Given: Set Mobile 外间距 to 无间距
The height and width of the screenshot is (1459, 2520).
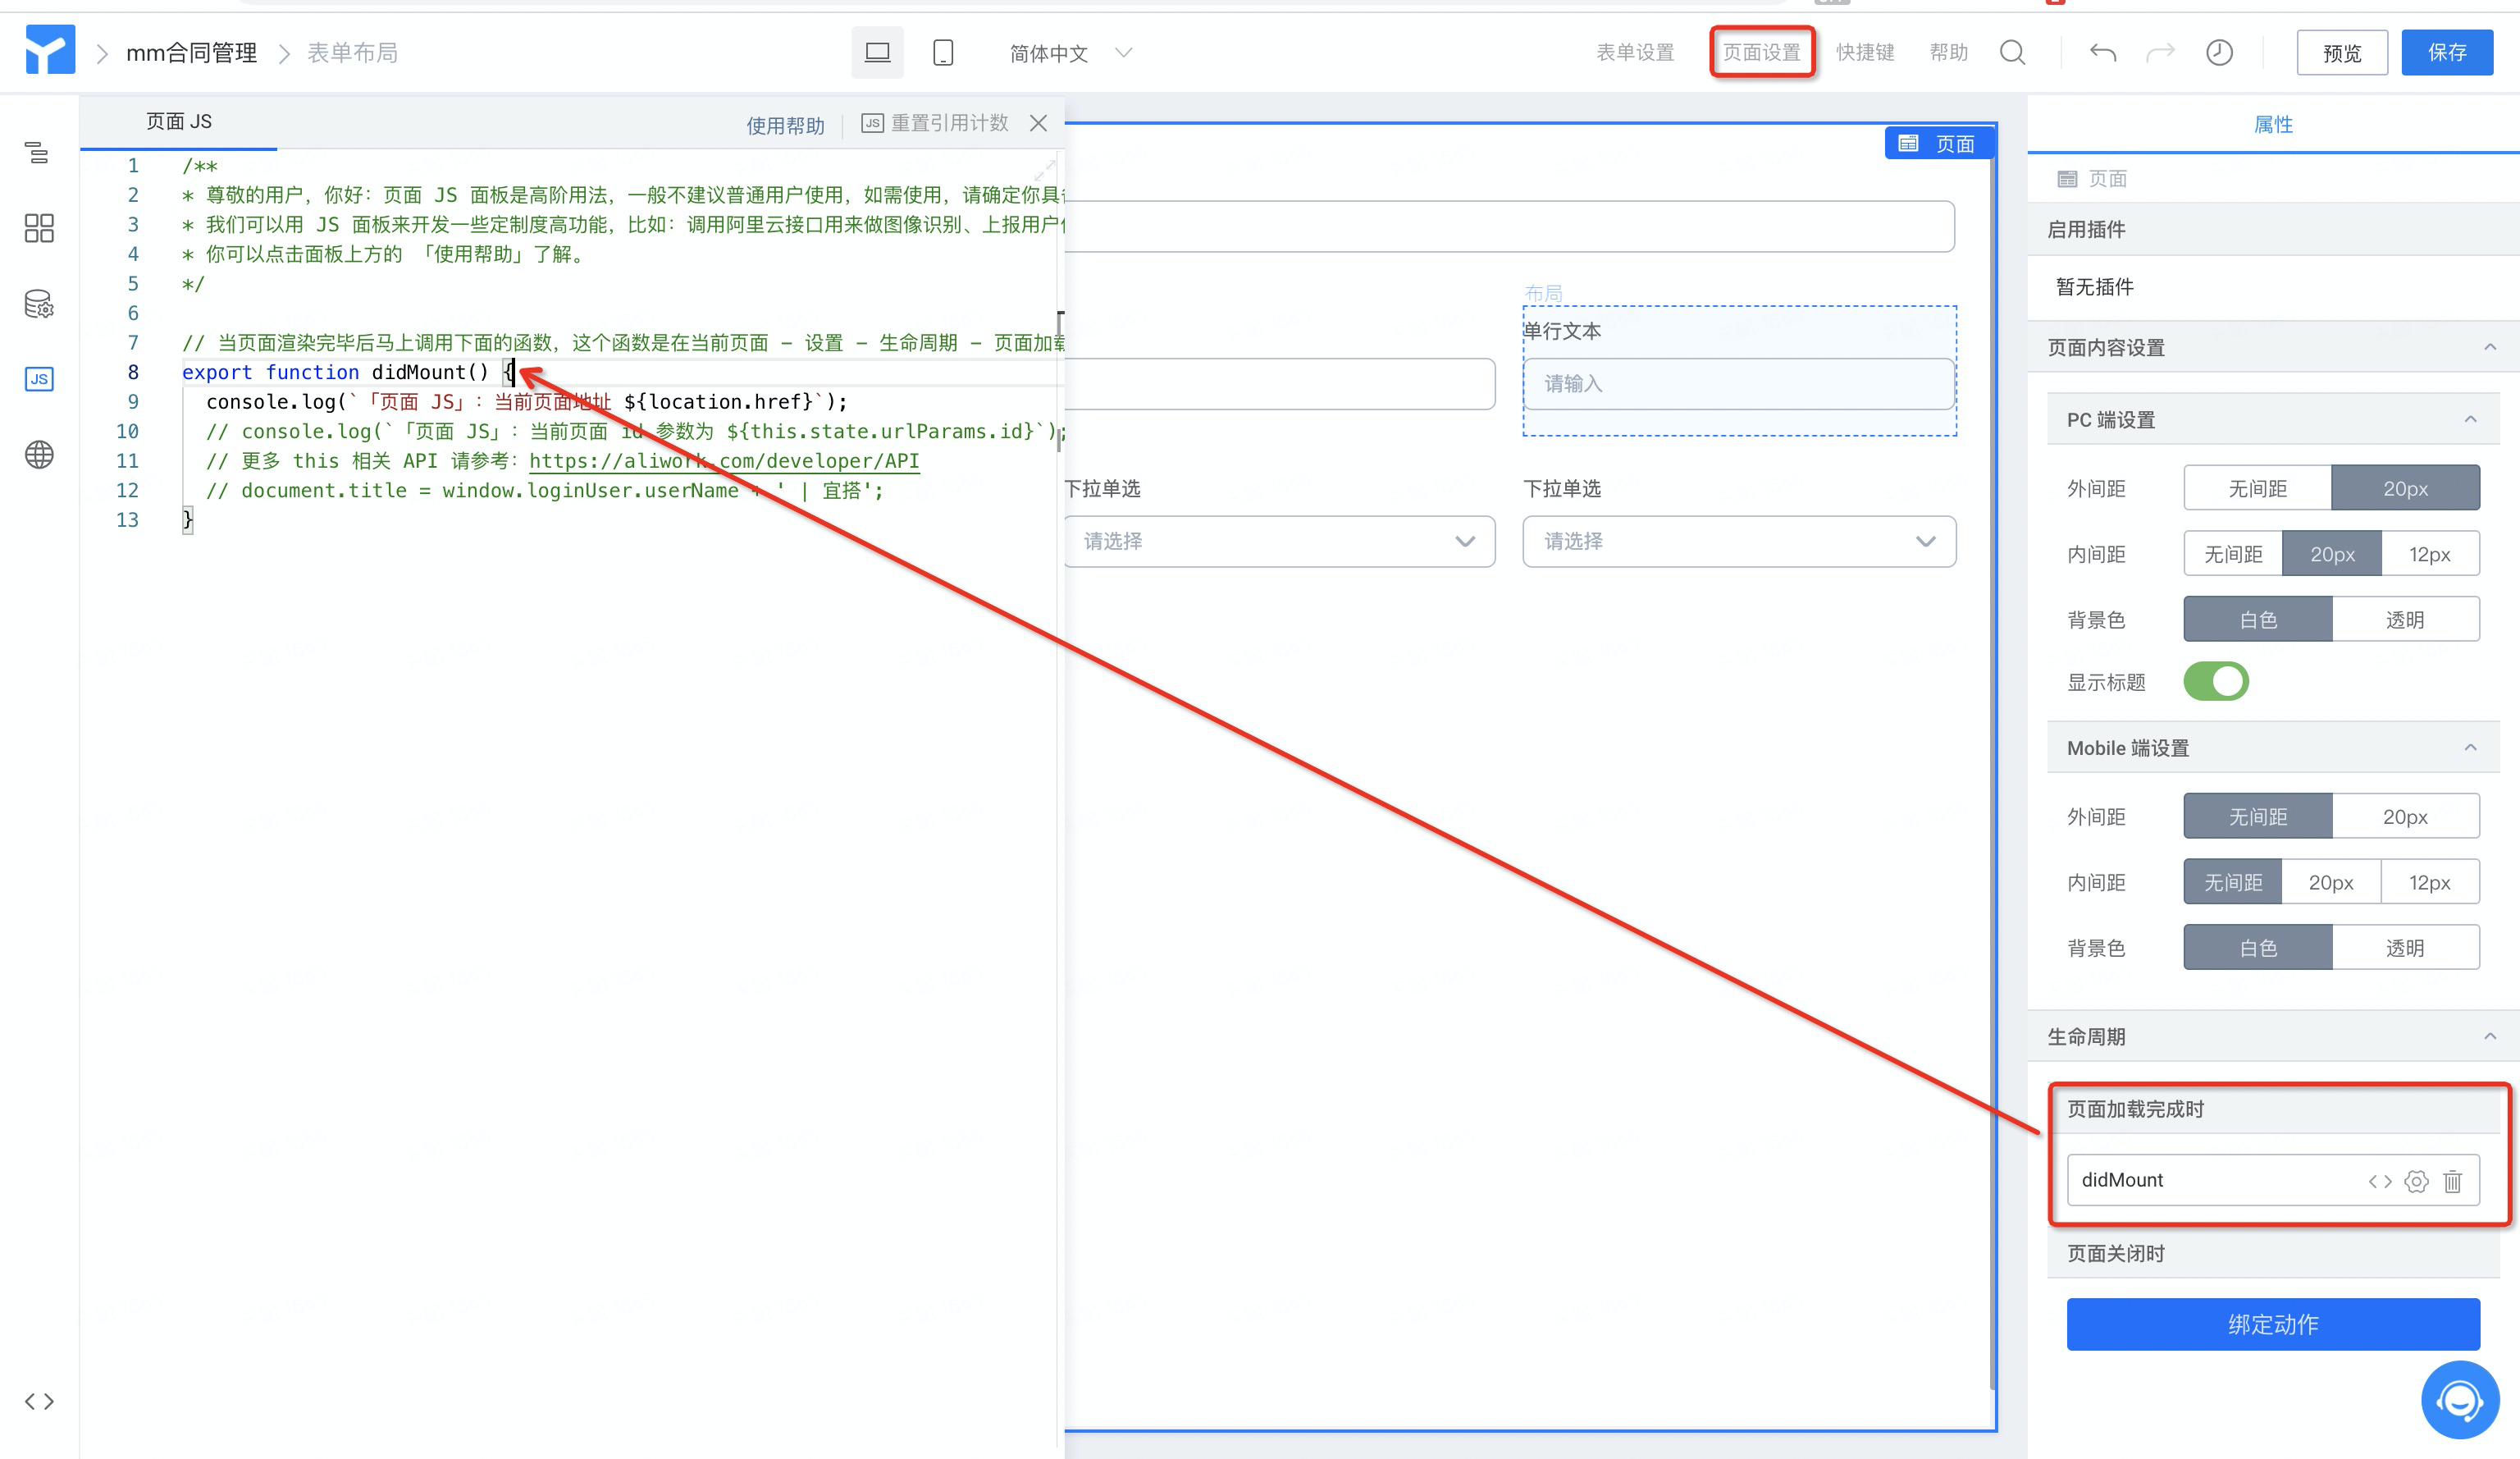Looking at the screenshot, I should point(2258,817).
